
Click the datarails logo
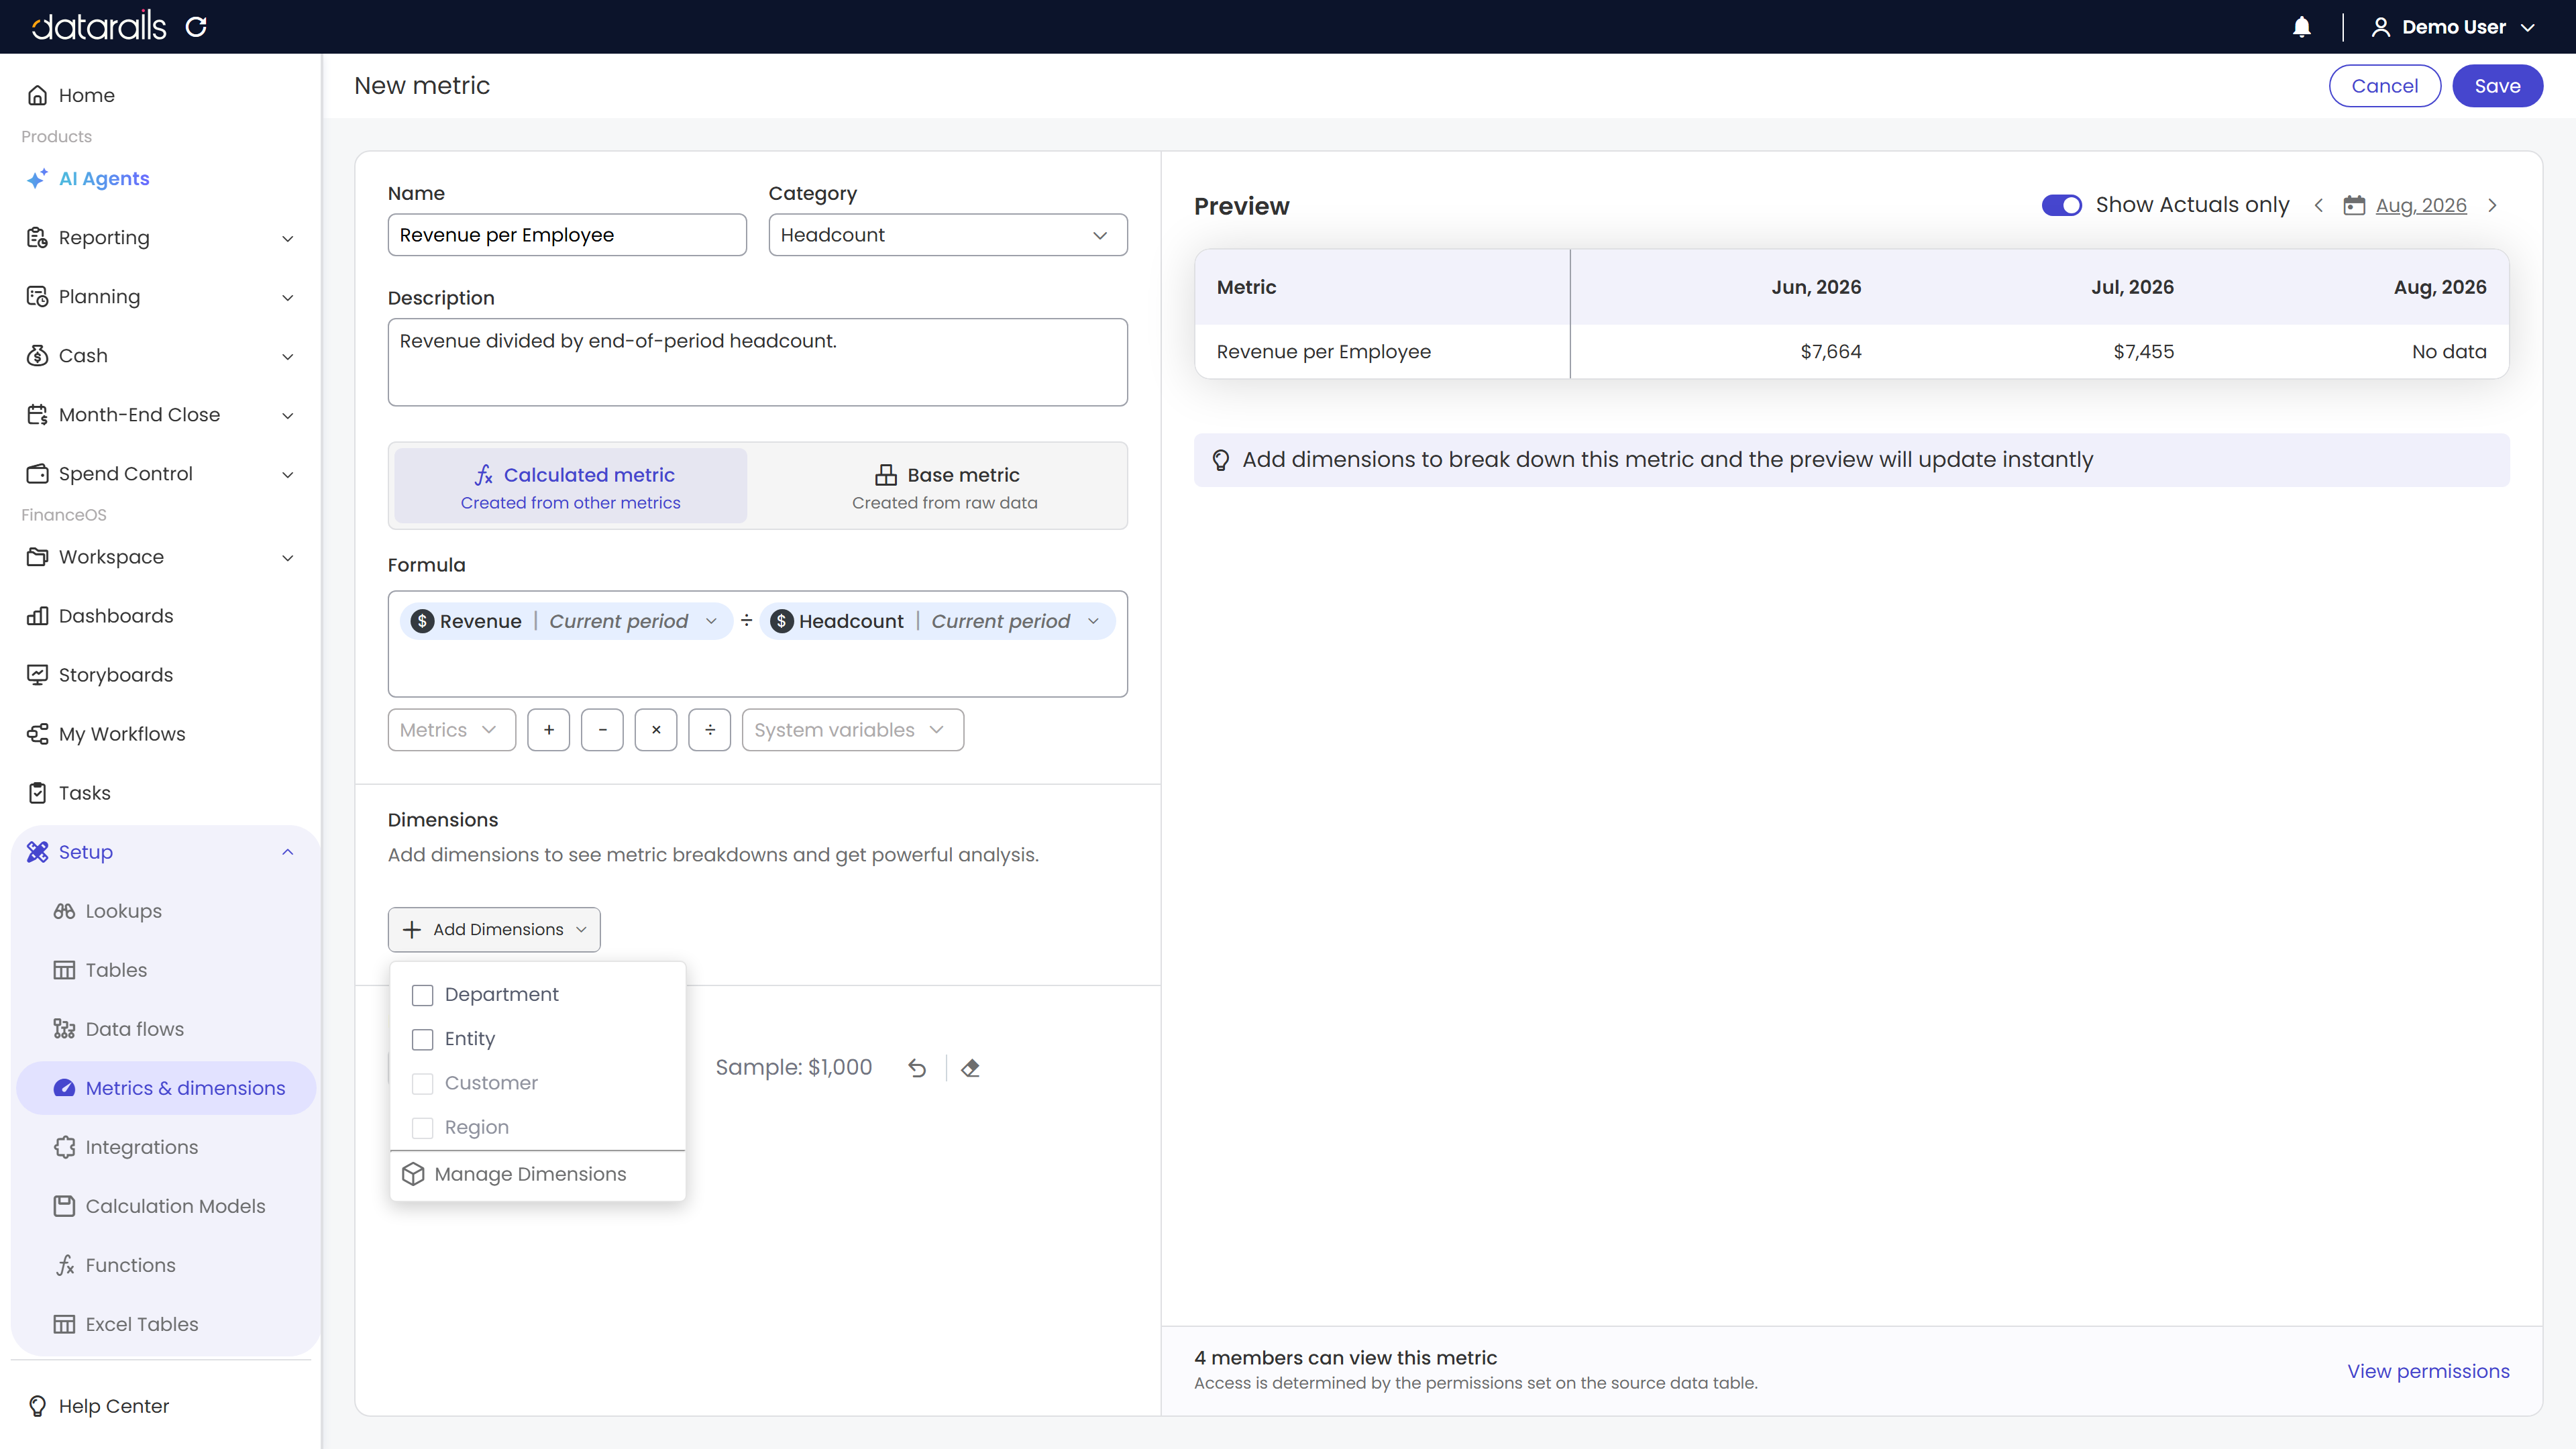[x=99, y=27]
